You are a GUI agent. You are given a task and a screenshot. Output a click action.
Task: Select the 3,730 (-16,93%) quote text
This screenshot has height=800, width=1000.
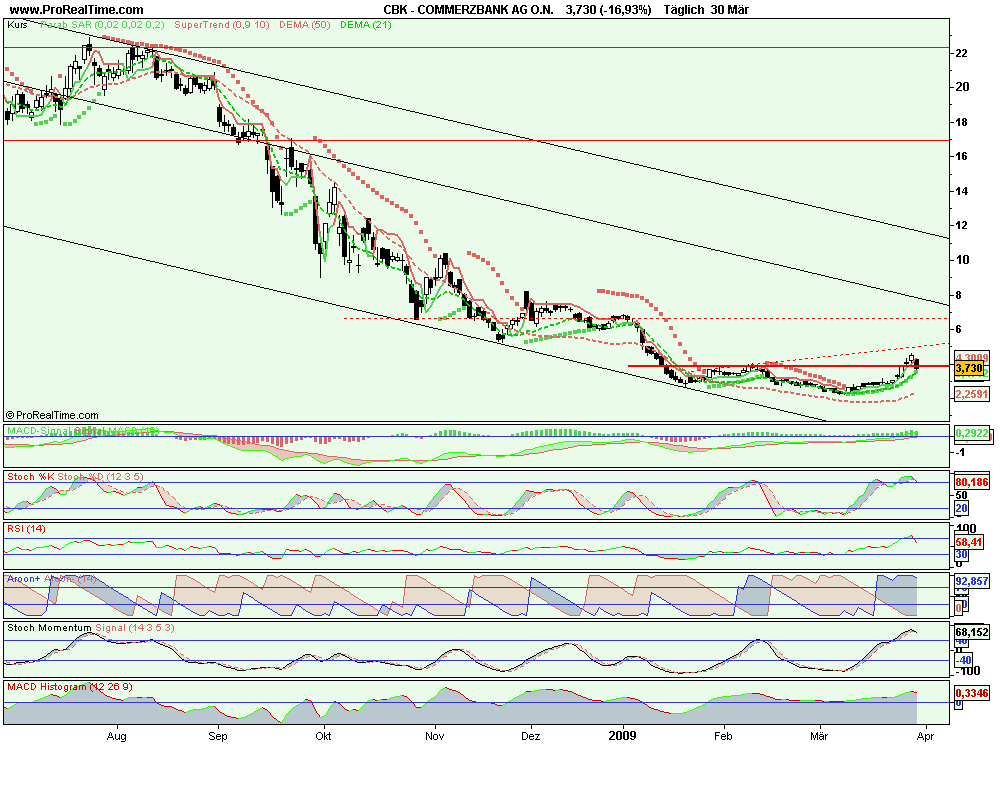tap(608, 10)
